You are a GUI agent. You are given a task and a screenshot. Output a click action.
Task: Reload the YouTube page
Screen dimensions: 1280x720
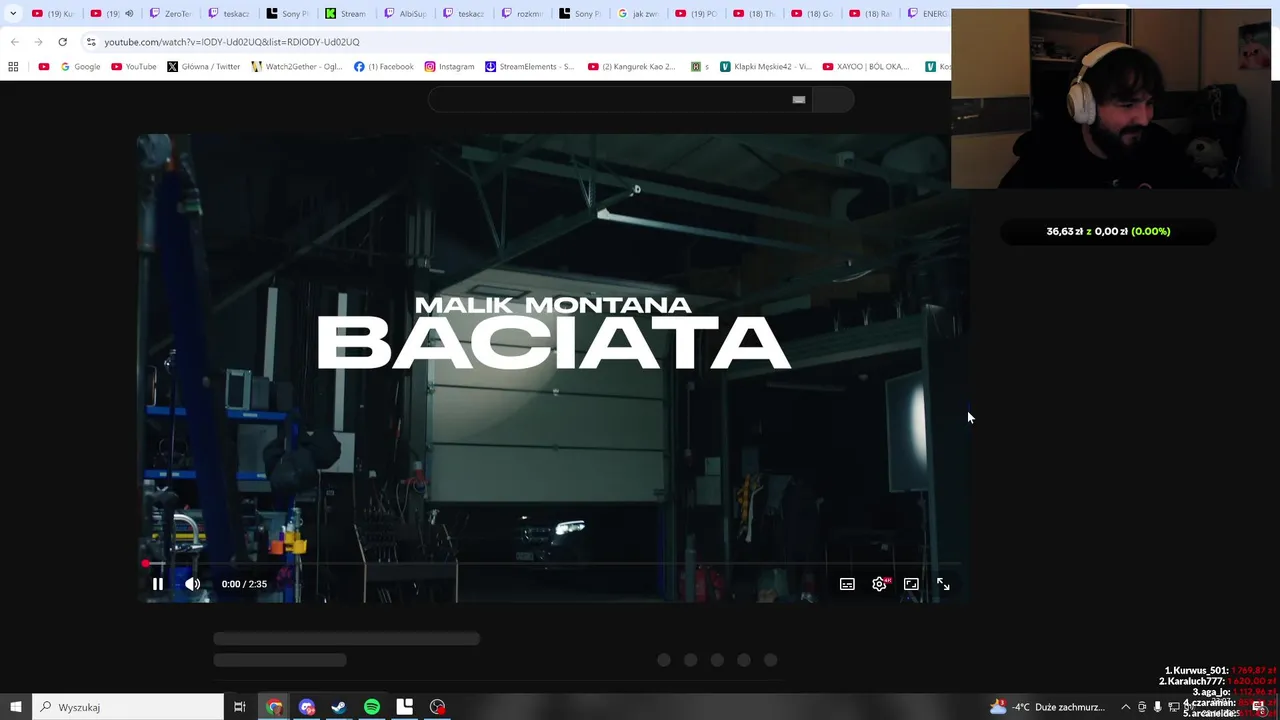click(x=62, y=42)
